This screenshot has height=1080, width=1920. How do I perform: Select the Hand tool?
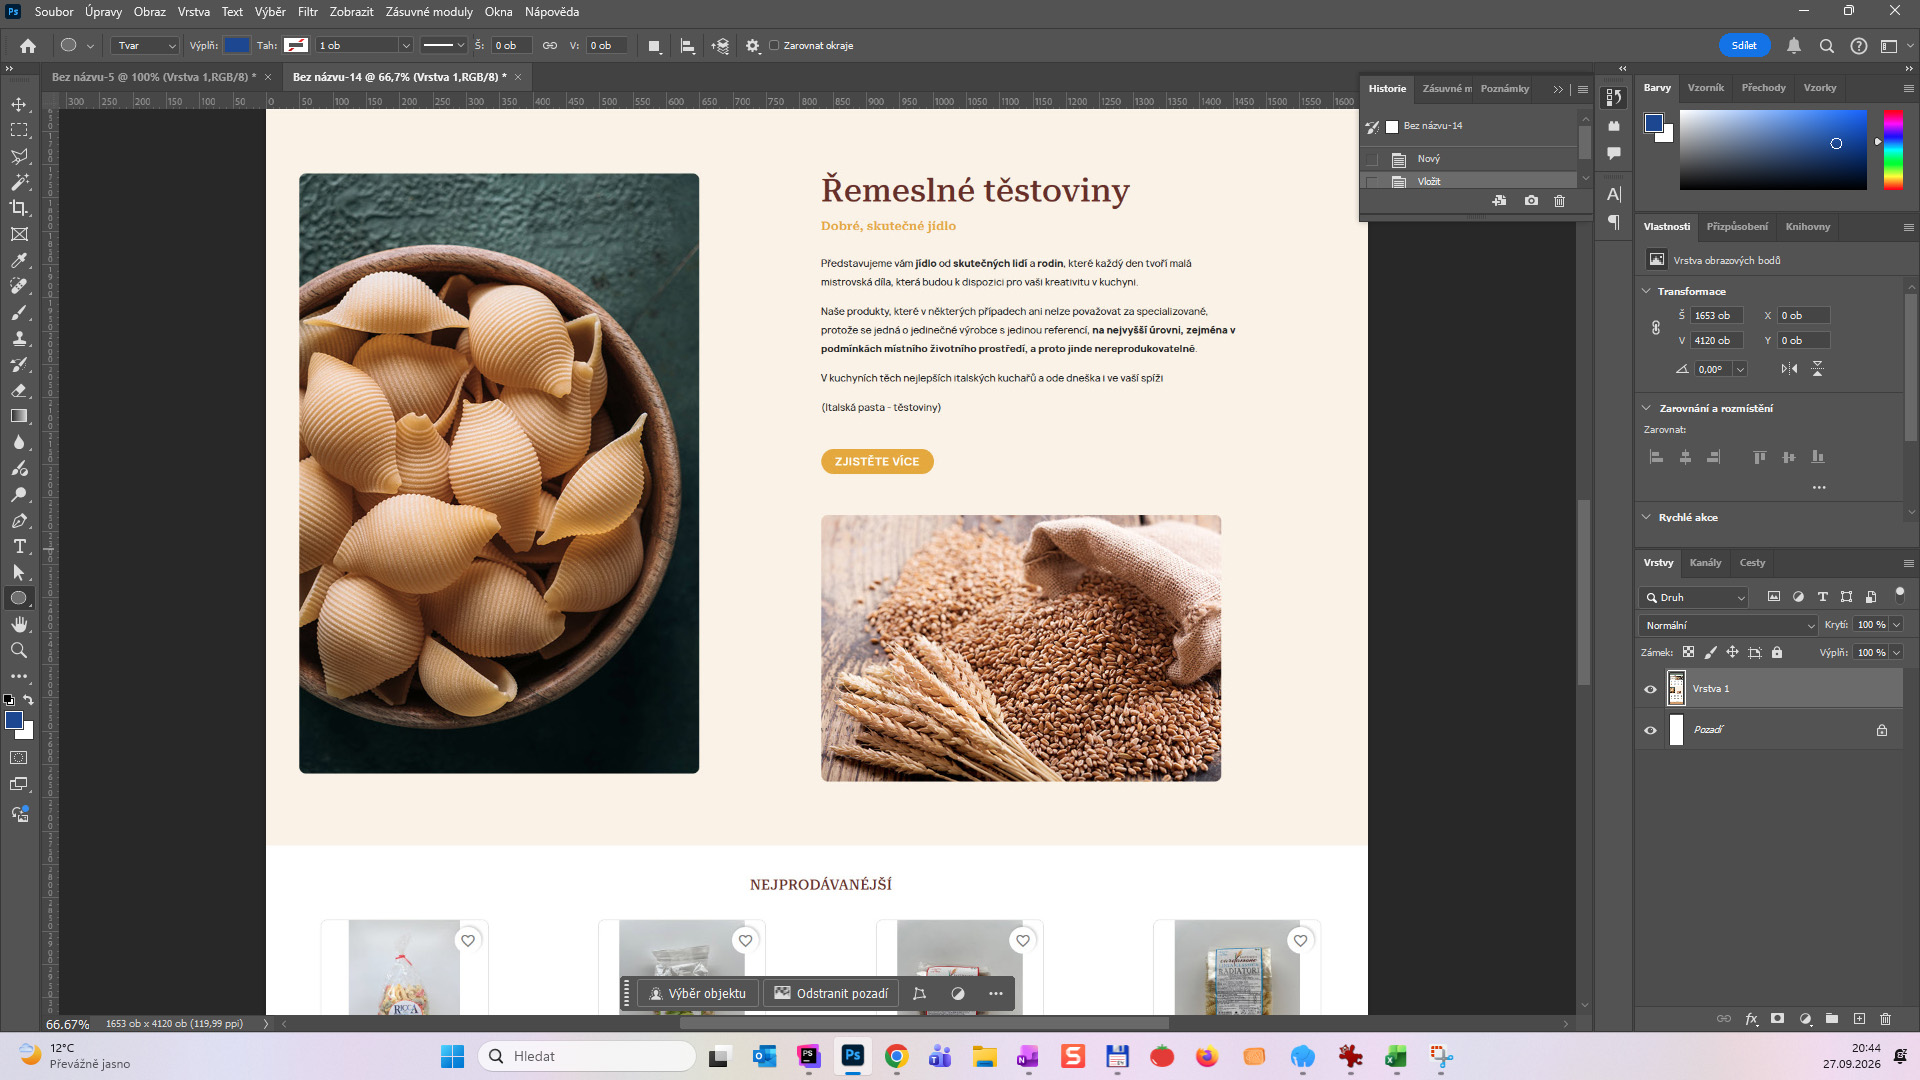pyautogui.click(x=19, y=624)
